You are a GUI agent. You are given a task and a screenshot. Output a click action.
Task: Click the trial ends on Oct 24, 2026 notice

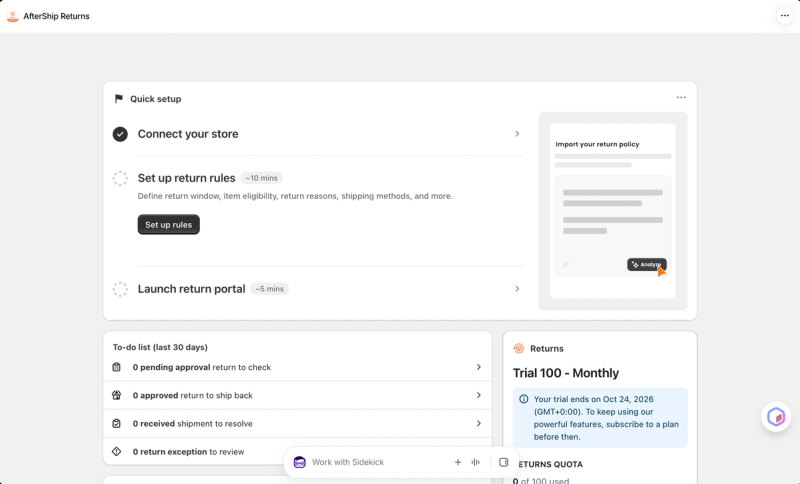pos(600,418)
